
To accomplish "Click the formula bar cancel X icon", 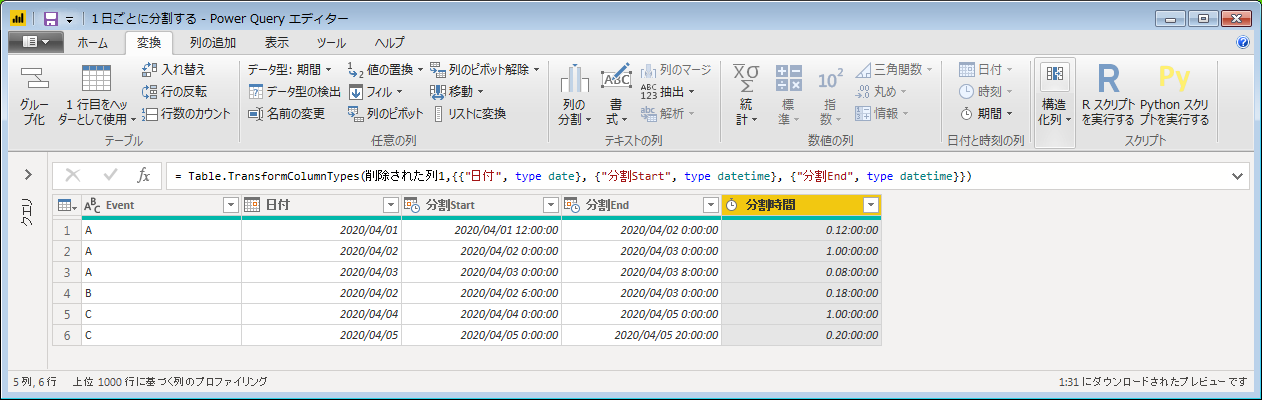I will pos(72,176).
